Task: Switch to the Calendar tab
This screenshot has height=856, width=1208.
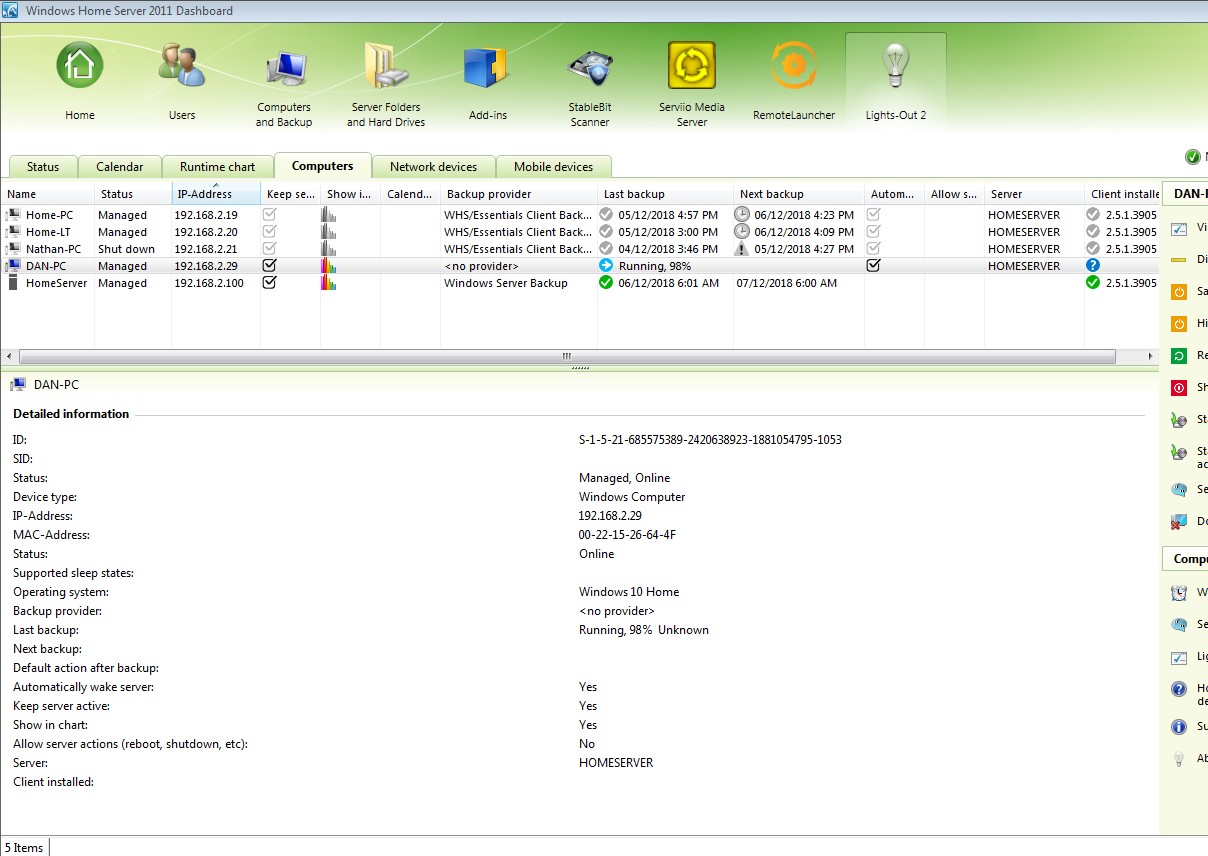Action: click(119, 167)
